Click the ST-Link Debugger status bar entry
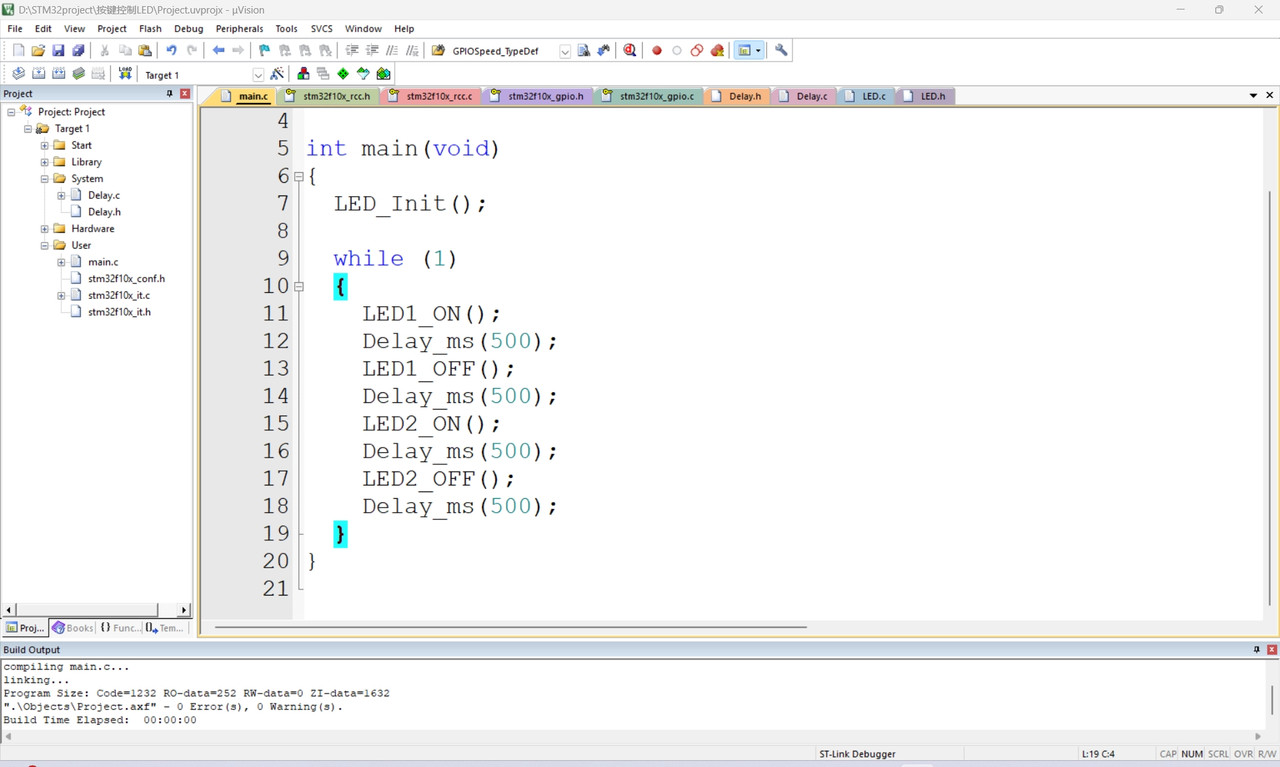Screen dimensions: 1280x767 pos(857,754)
